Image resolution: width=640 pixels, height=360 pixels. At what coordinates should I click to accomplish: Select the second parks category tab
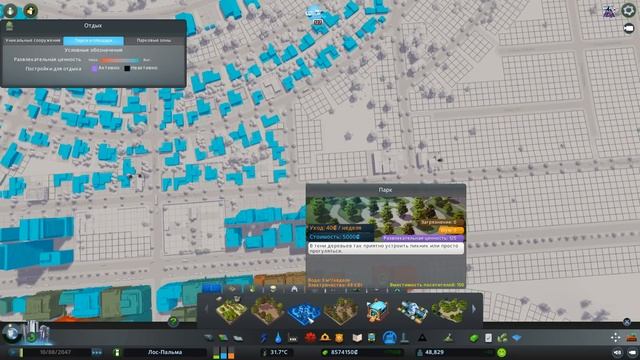point(232,289)
